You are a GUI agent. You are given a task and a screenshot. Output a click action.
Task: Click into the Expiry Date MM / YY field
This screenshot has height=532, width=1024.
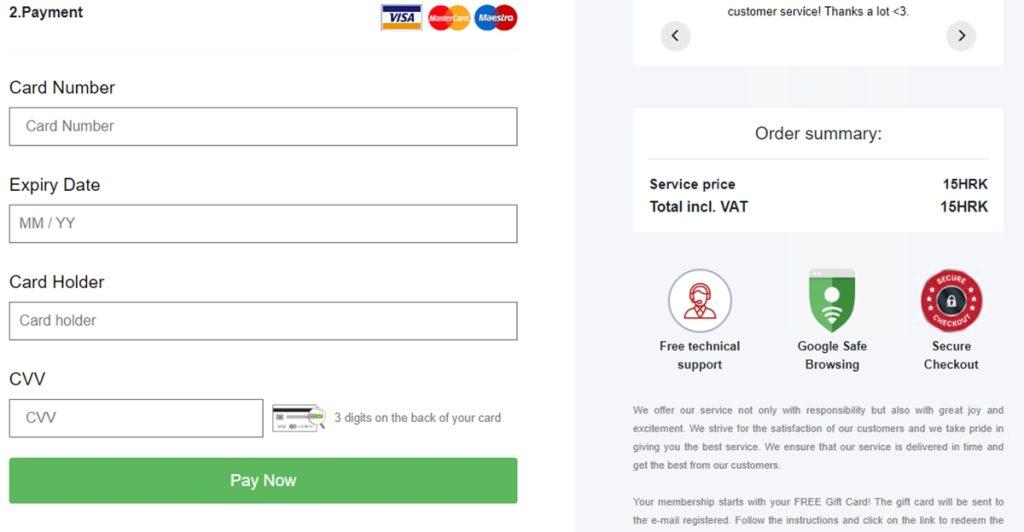point(263,224)
